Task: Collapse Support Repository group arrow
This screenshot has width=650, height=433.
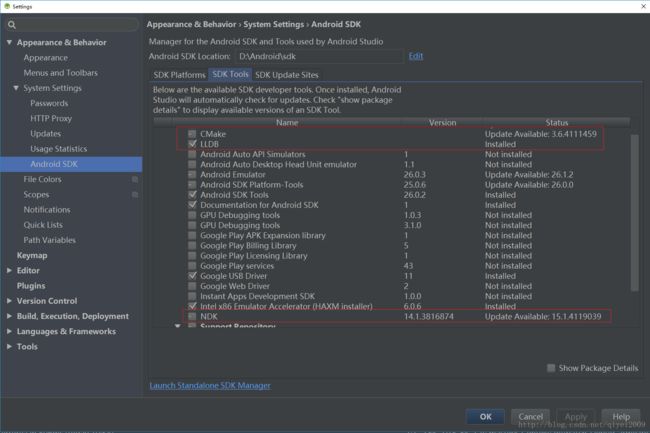Action: tap(178, 326)
